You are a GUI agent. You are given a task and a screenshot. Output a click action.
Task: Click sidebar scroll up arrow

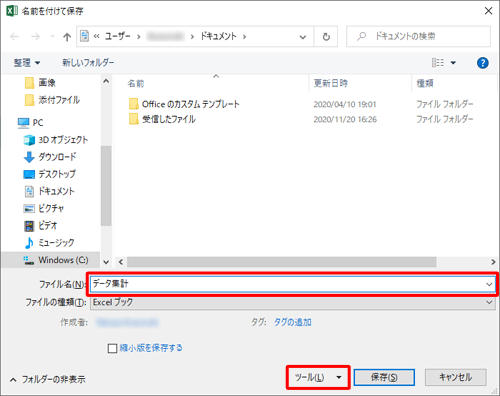(106, 81)
